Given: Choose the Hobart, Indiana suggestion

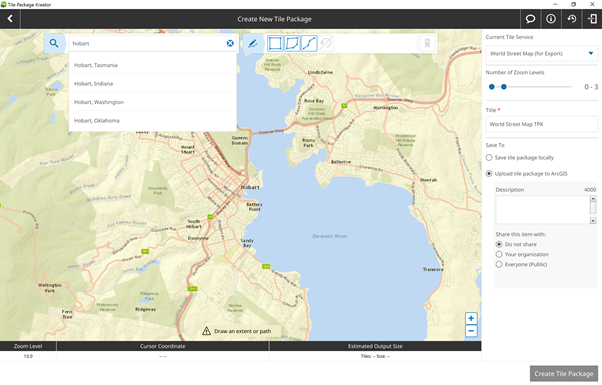Looking at the screenshot, I should click(x=152, y=84).
